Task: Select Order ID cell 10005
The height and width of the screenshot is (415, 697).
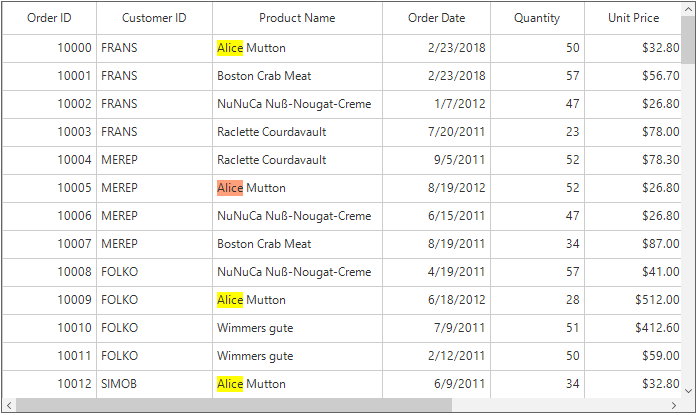Action: pos(49,188)
